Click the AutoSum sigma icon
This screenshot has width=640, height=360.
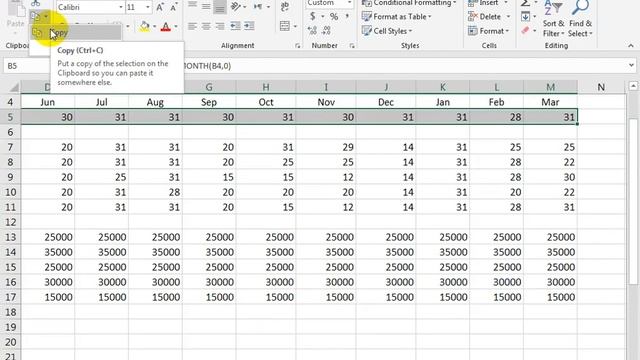(x=525, y=3)
